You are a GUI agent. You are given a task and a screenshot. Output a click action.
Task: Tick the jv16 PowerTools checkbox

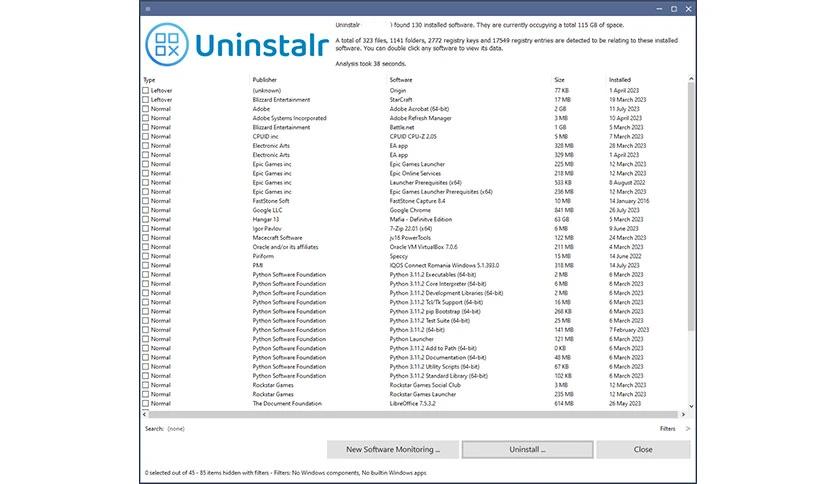pyautogui.click(x=146, y=238)
